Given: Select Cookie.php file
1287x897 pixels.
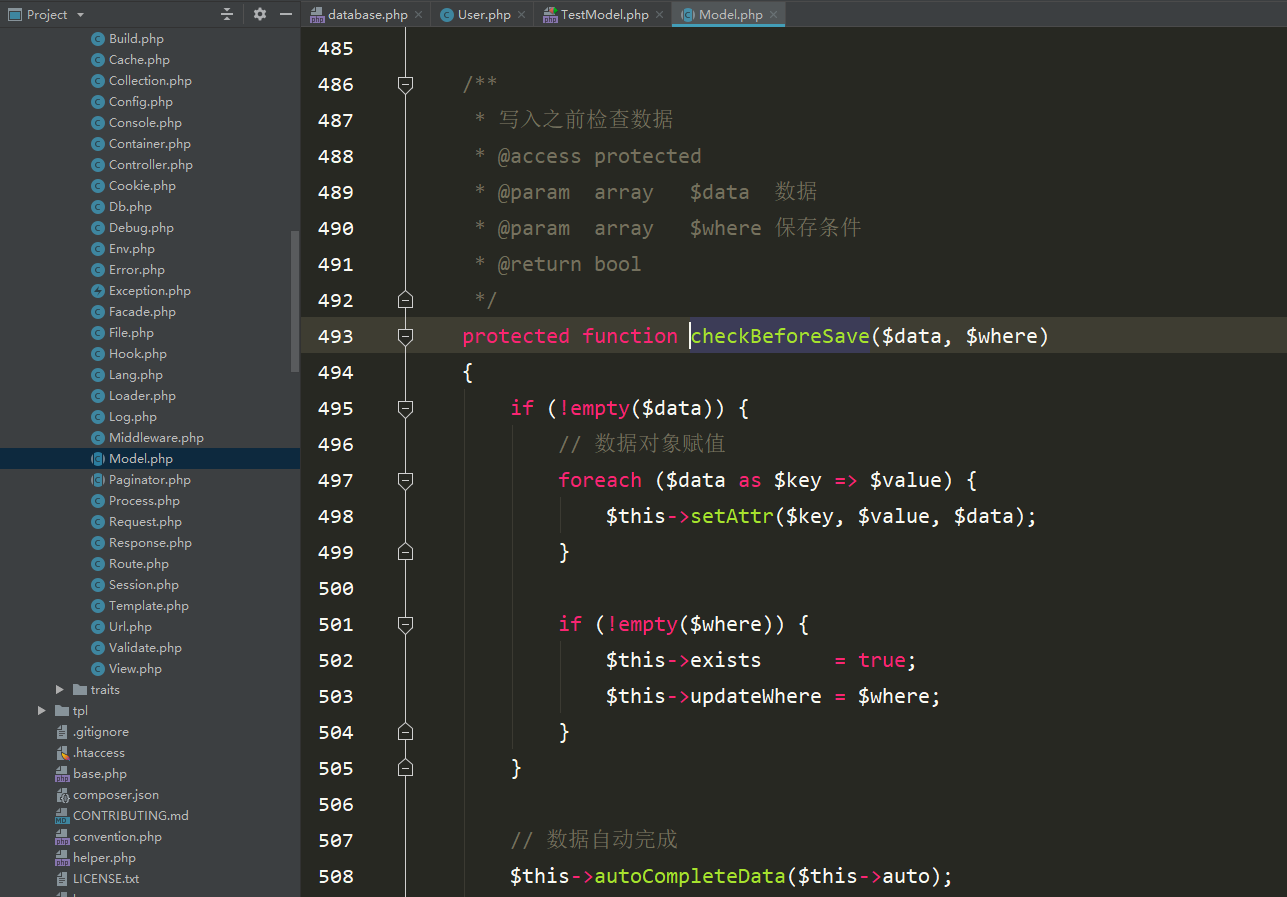Looking at the screenshot, I should [142, 186].
